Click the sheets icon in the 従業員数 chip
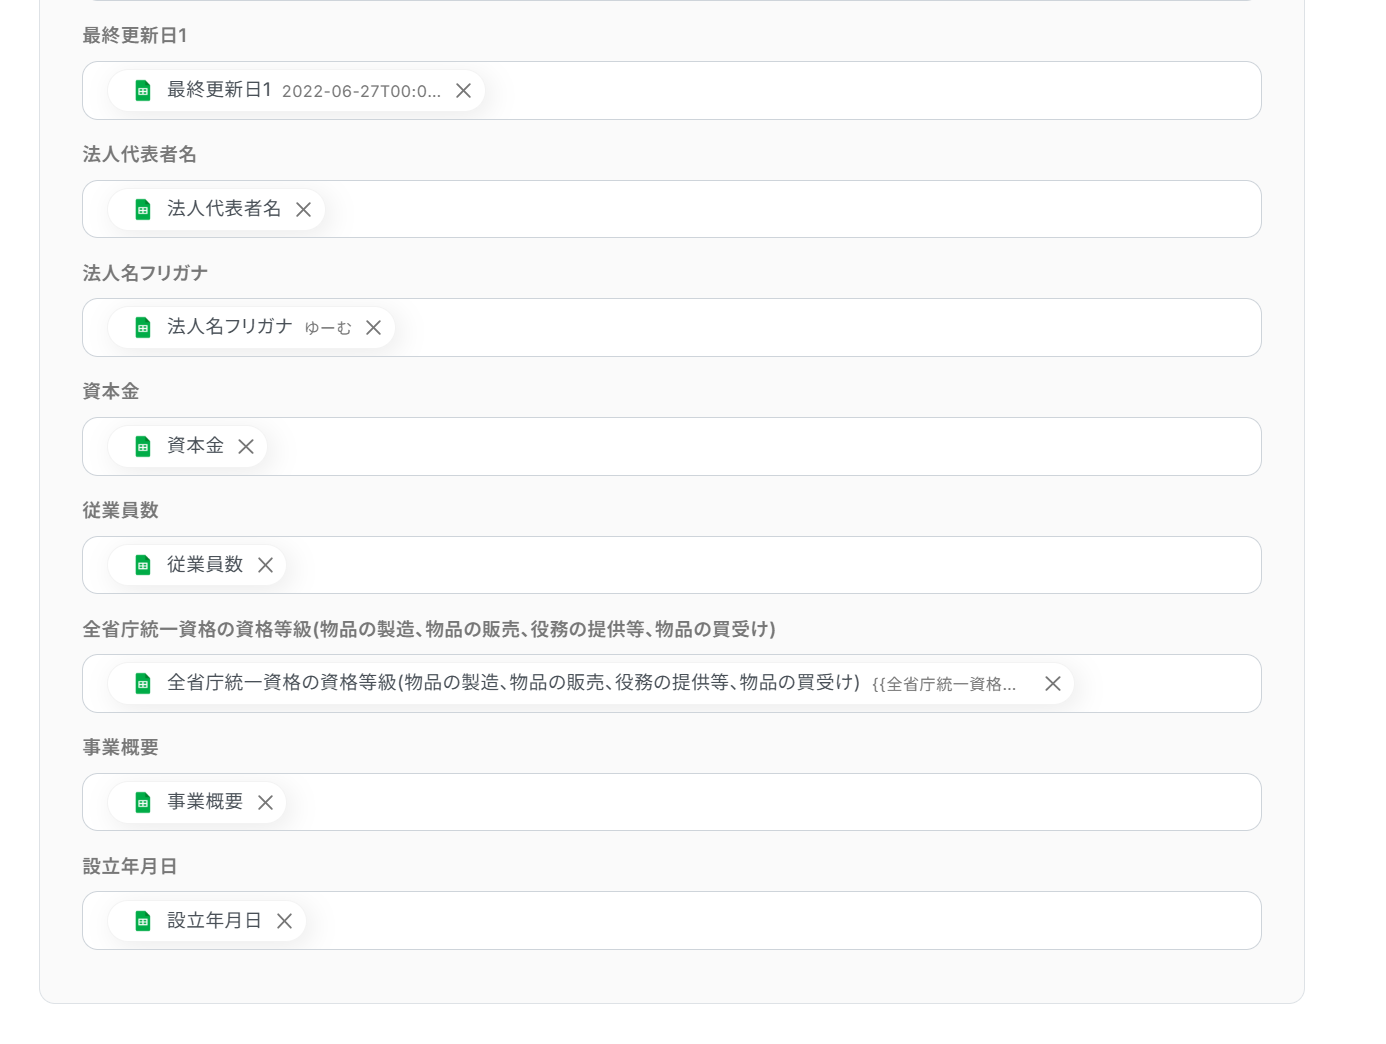 (x=143, y=565)
